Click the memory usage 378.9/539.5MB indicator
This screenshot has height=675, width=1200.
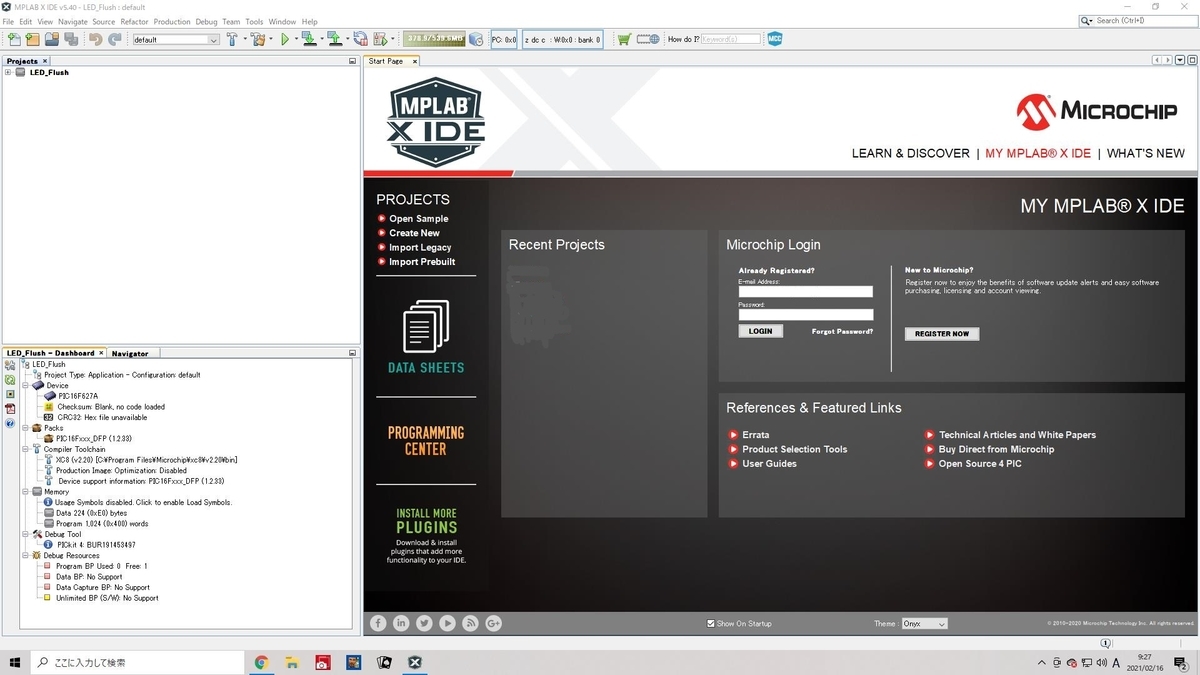tap(434, 39)
